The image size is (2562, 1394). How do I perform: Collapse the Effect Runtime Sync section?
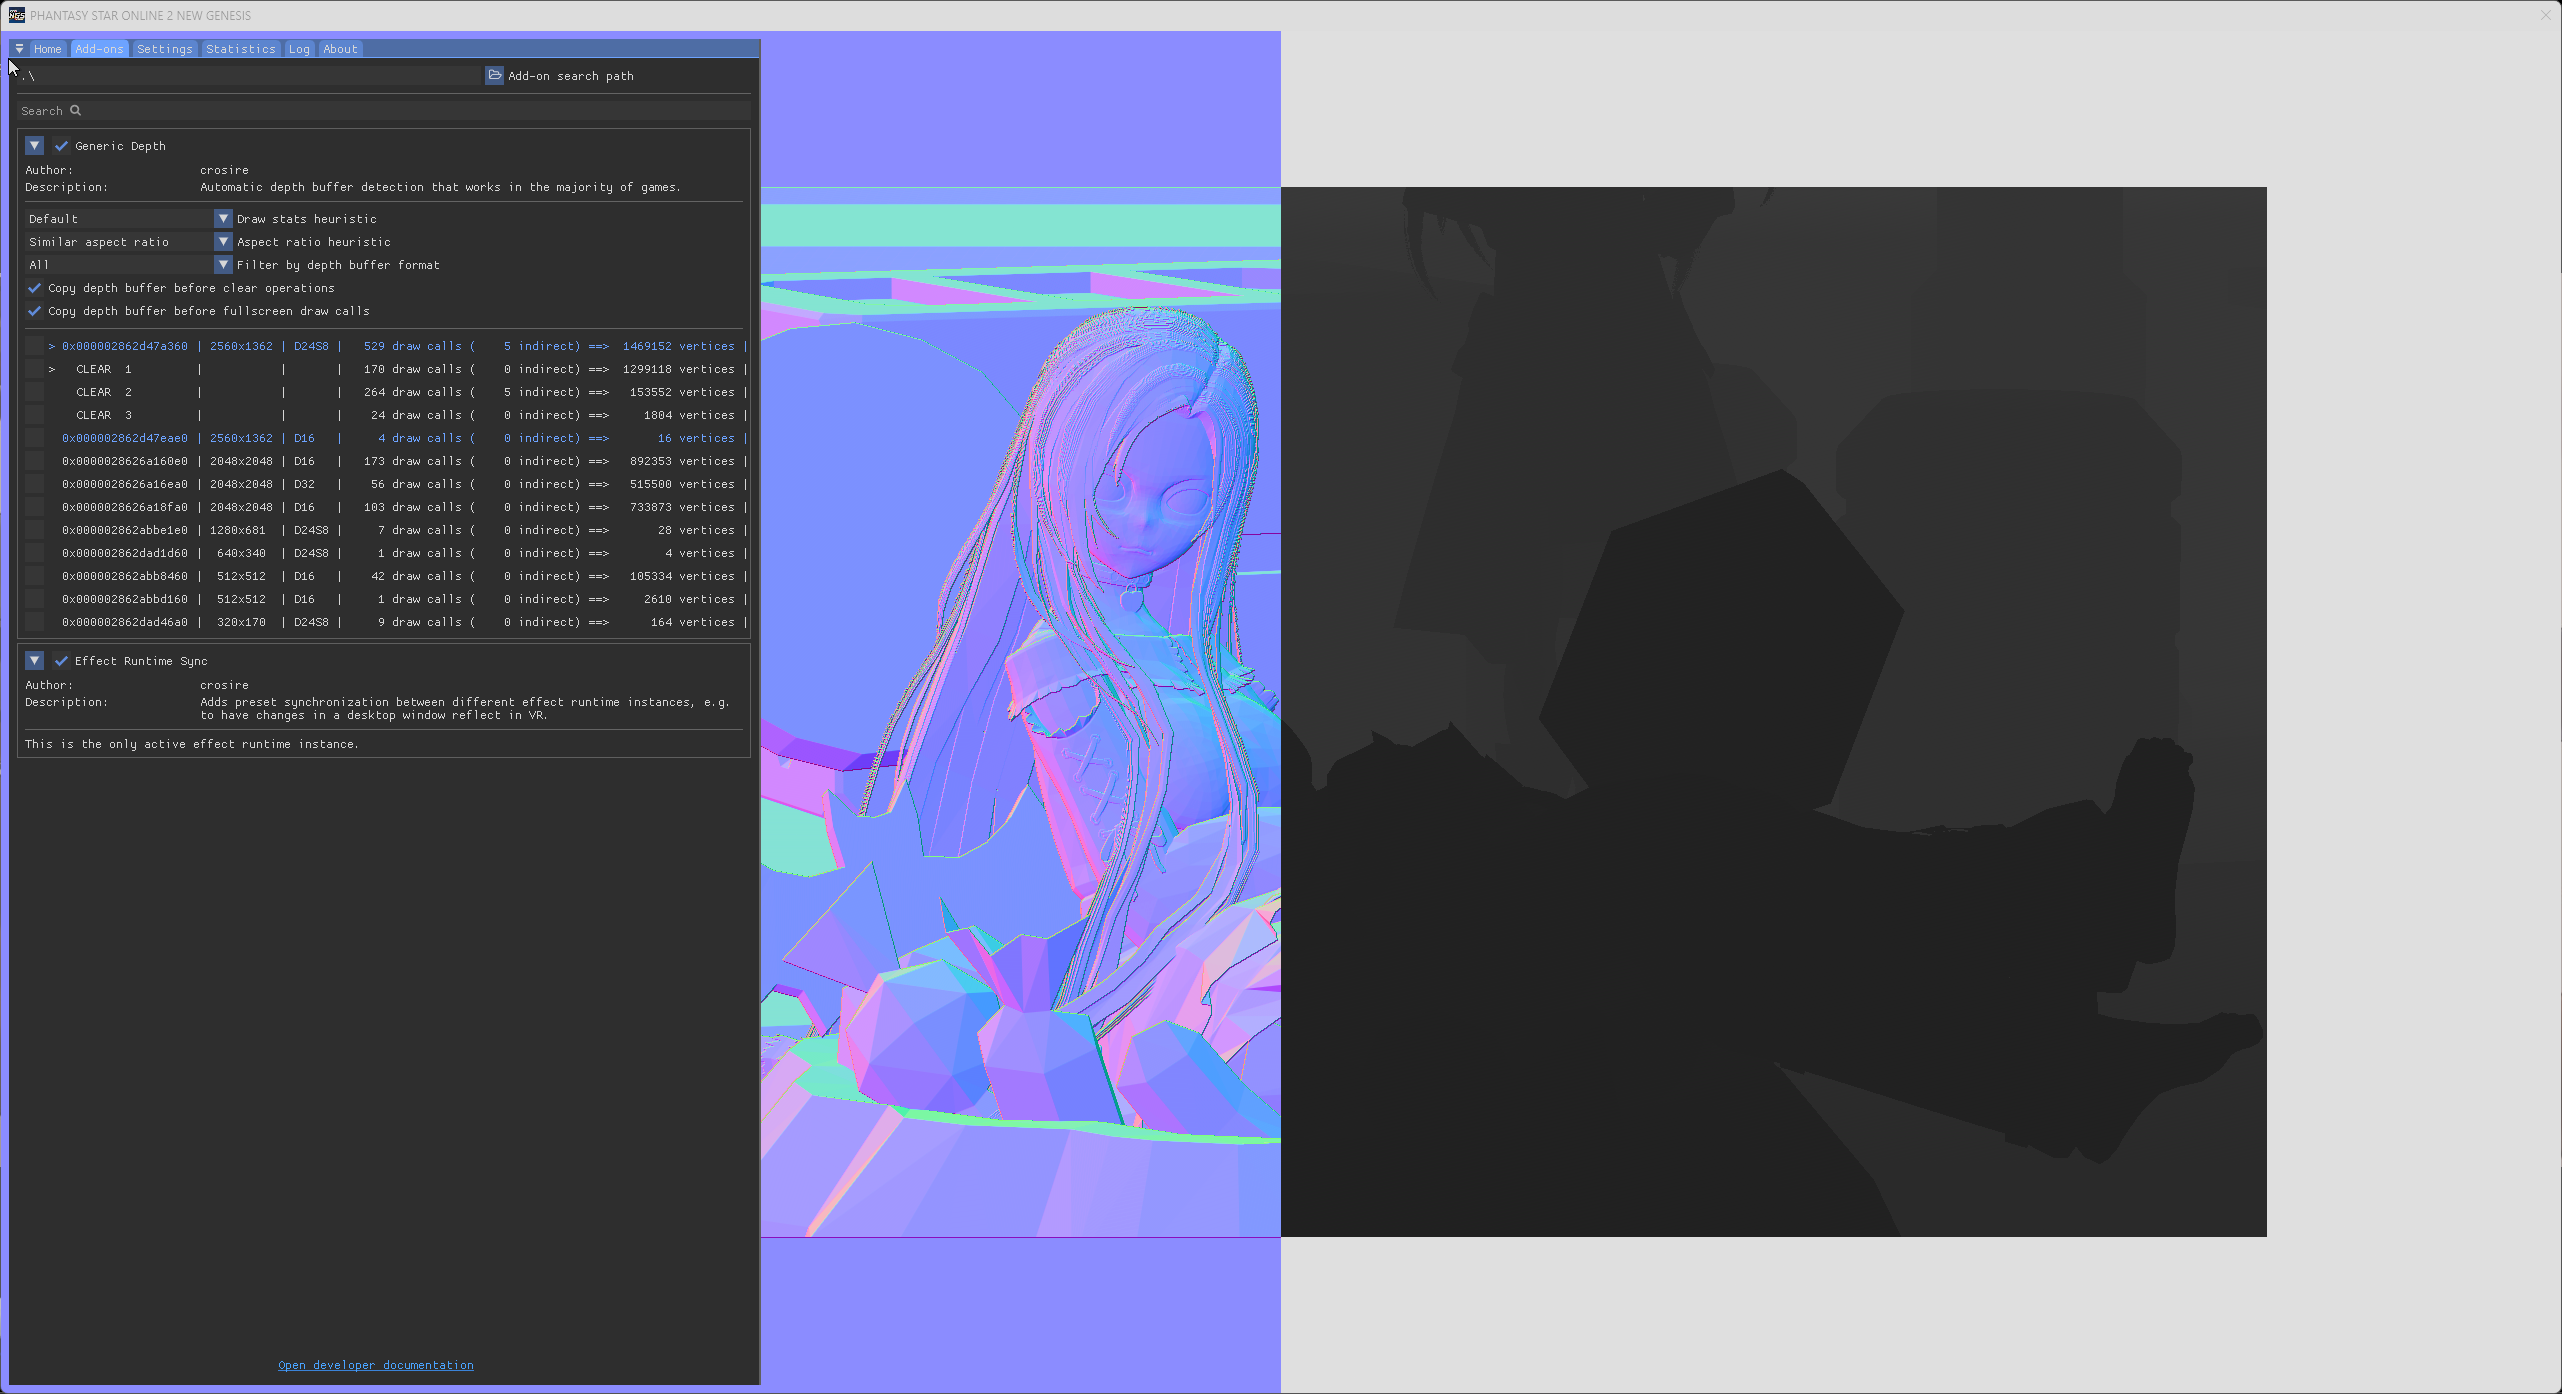(34, 661)
